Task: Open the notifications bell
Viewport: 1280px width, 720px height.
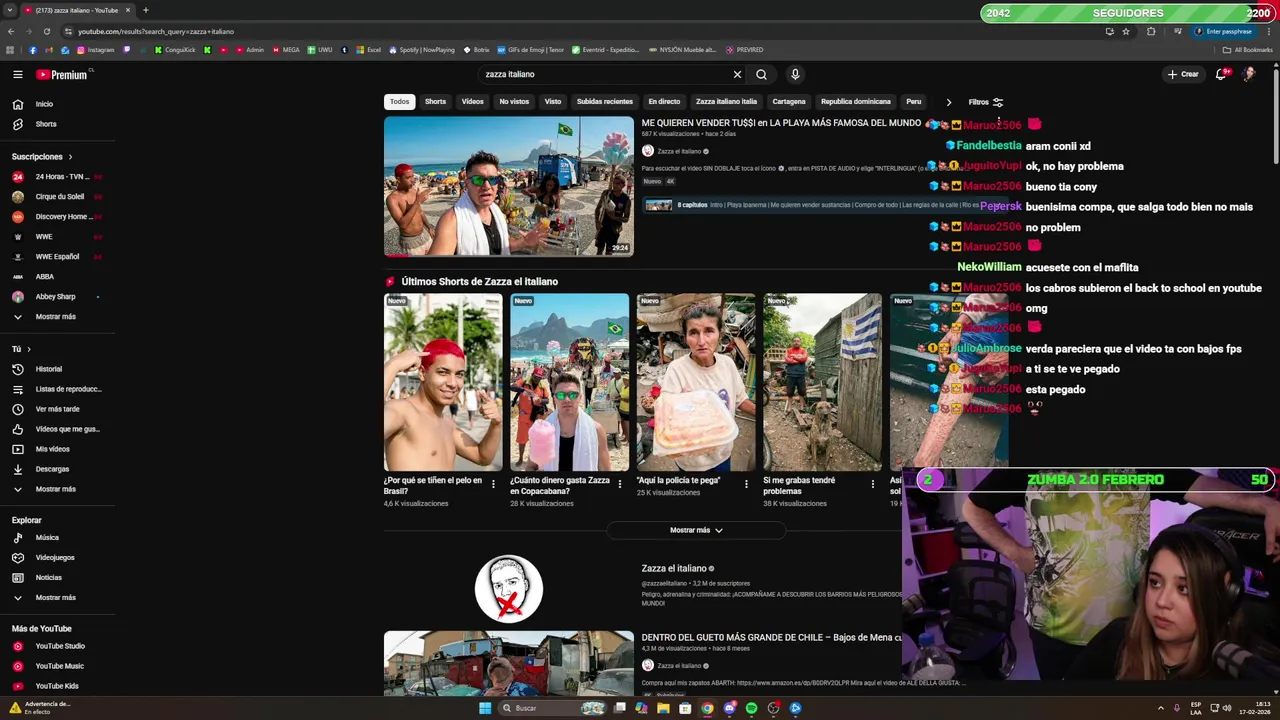Action: click(1221, 74)
